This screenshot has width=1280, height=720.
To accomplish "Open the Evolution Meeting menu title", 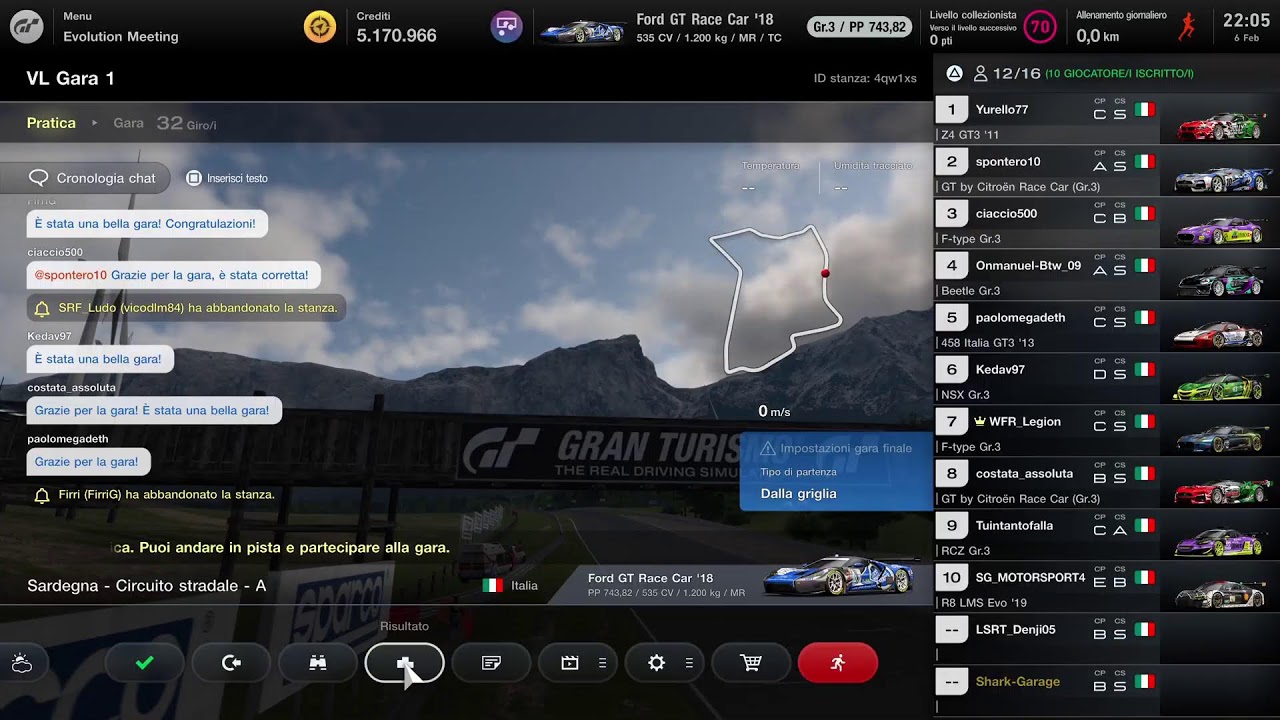I will [x=121, y=36].
